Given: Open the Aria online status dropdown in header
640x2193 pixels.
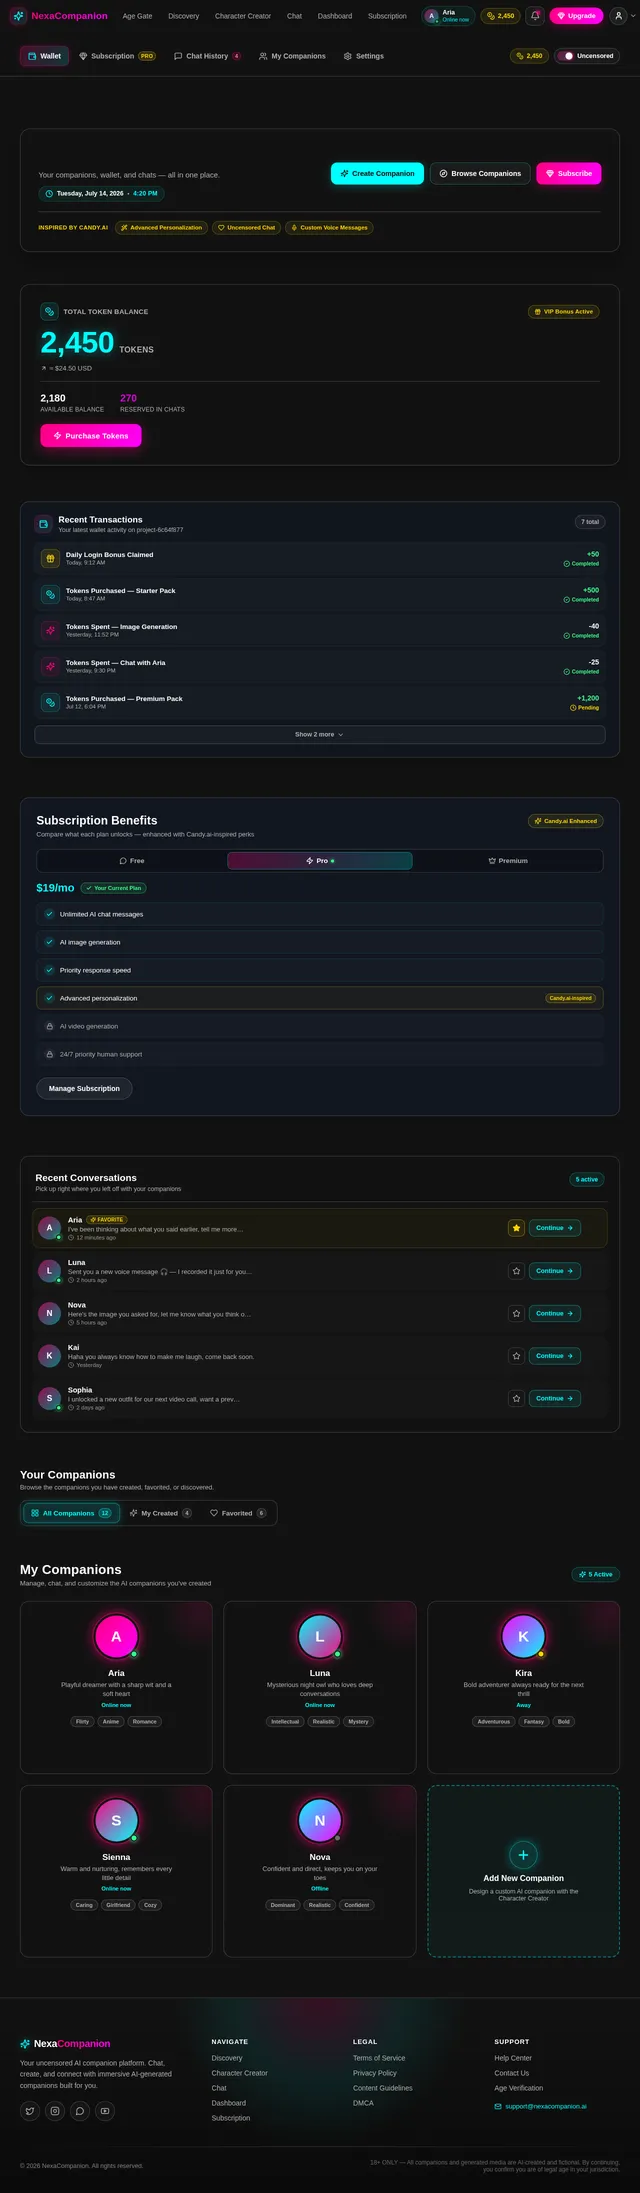Looking at the screenshot, I should [x=449, y=16].
